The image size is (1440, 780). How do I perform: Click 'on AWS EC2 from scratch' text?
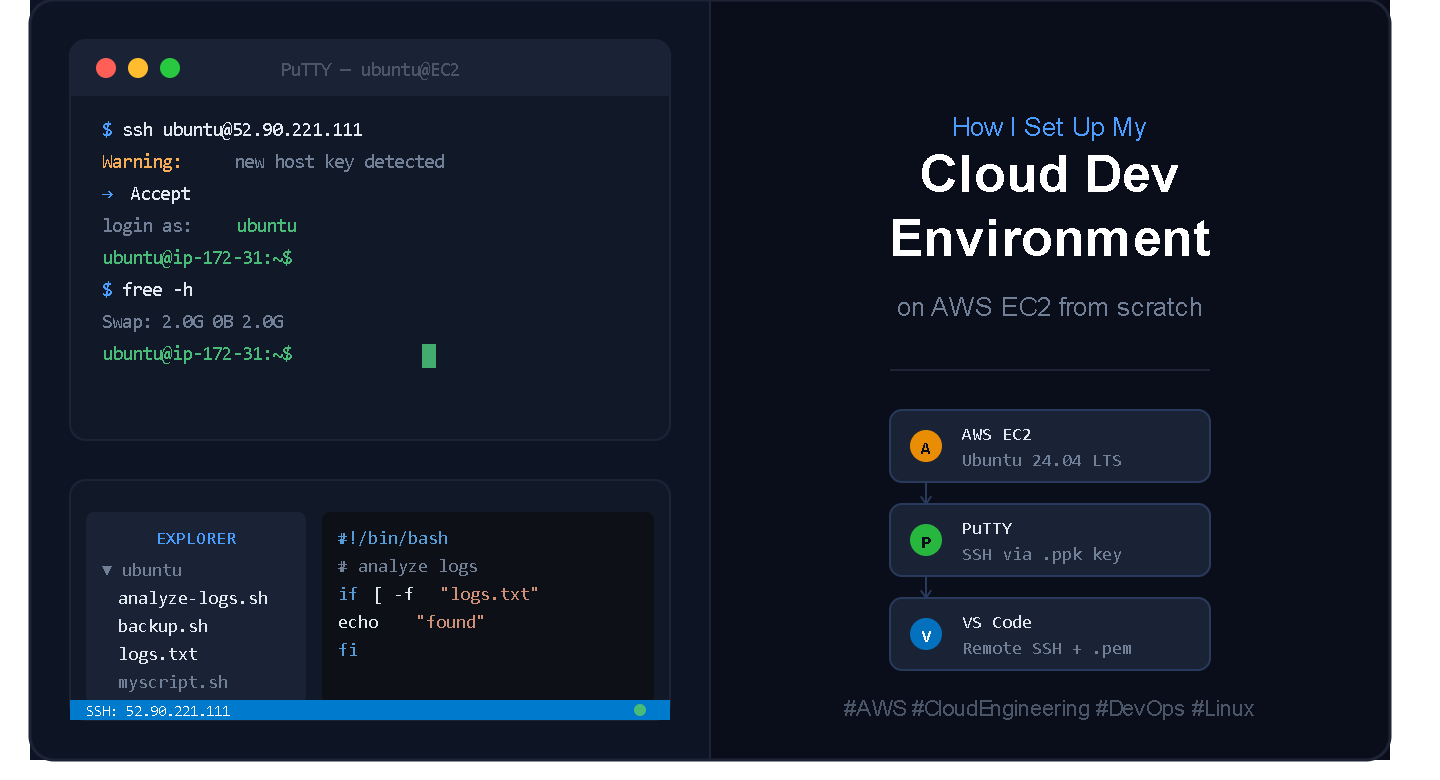(1050, 307)
